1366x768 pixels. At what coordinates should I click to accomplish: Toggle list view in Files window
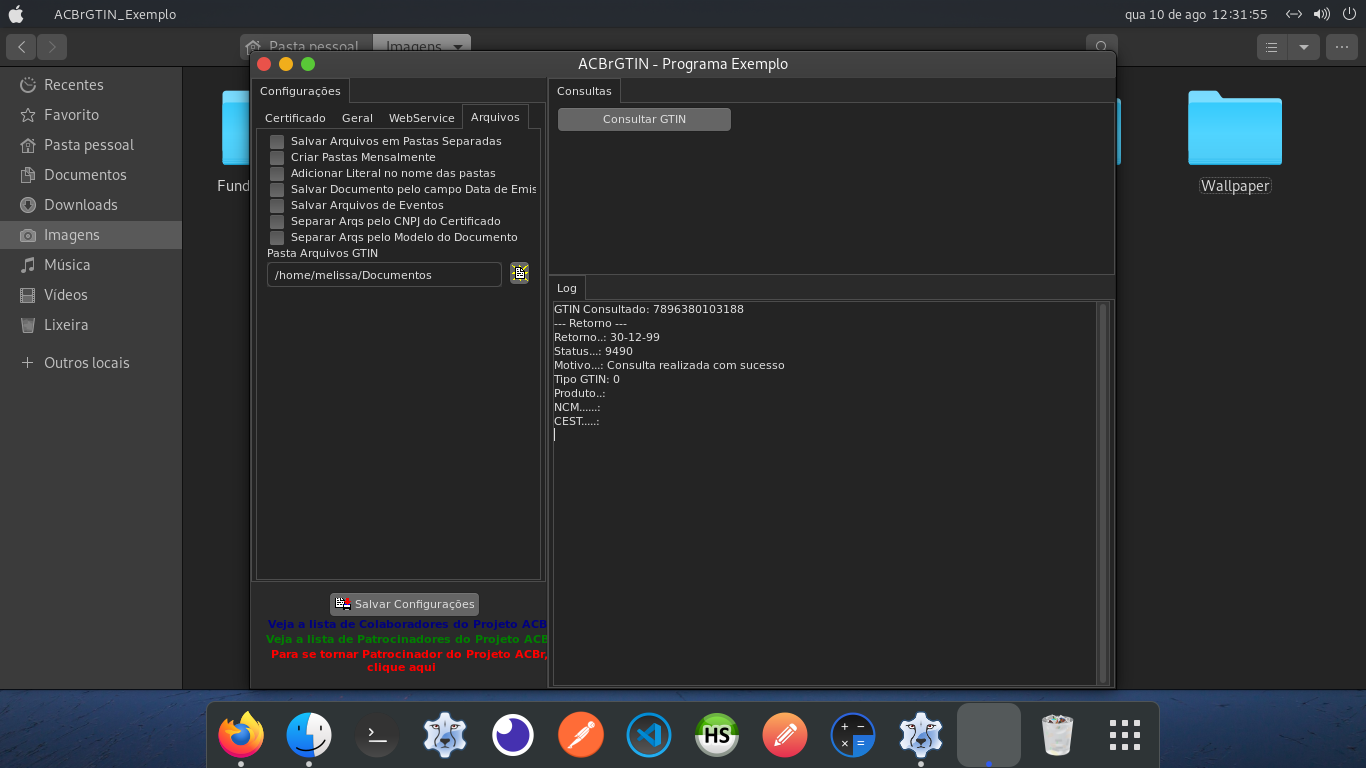[1272, 47]
